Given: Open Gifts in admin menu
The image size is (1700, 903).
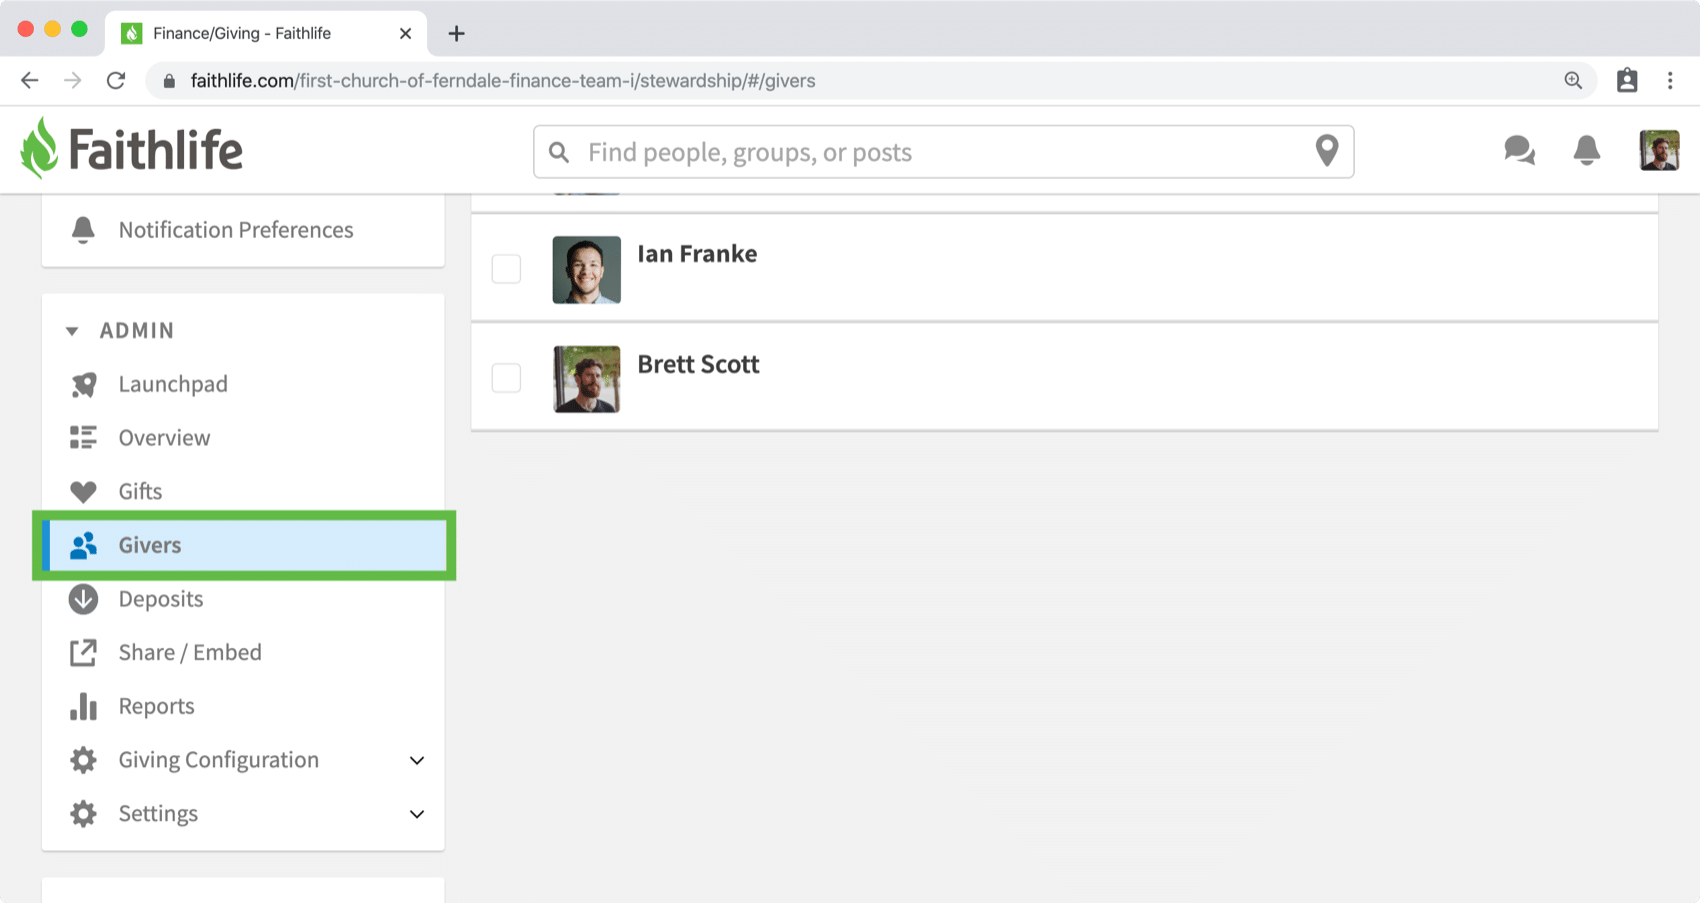Looking at the screenshot, I should (140, 492).
